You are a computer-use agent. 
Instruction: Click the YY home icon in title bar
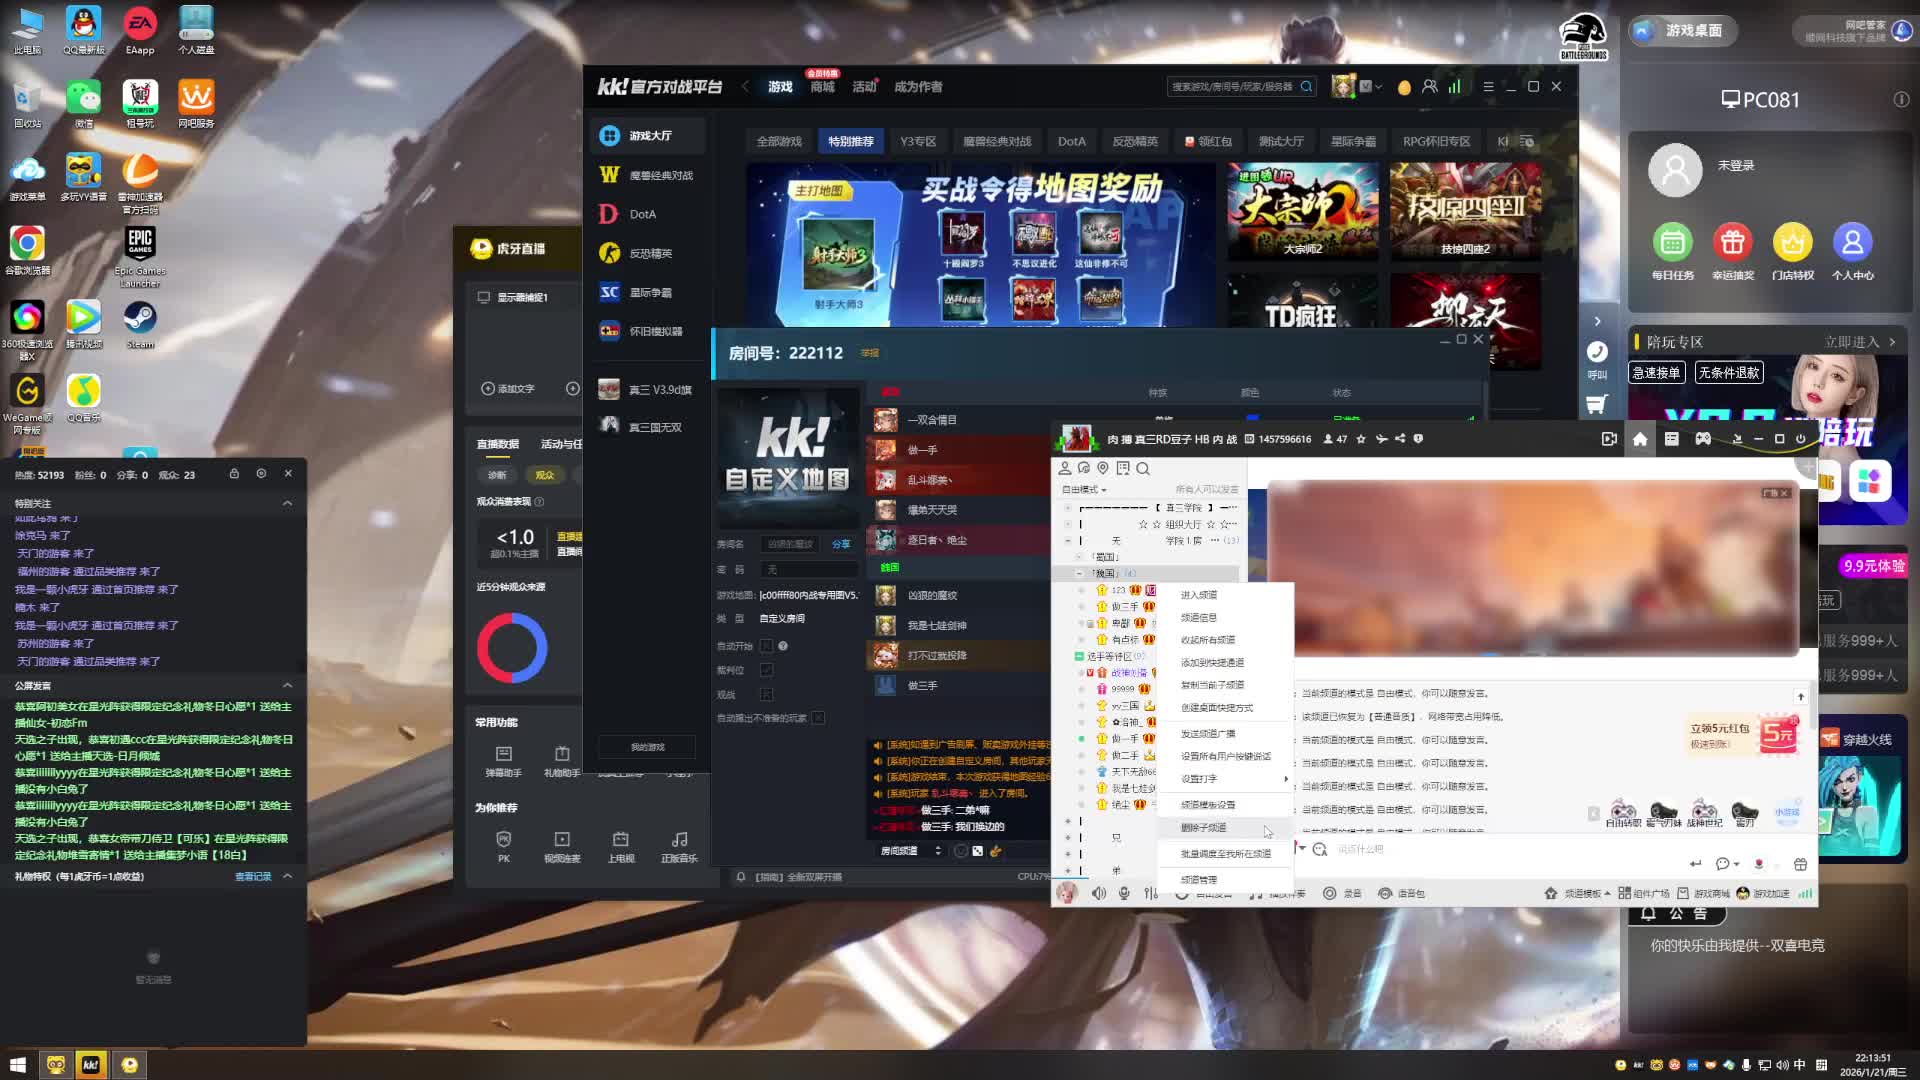(1640, 439)
